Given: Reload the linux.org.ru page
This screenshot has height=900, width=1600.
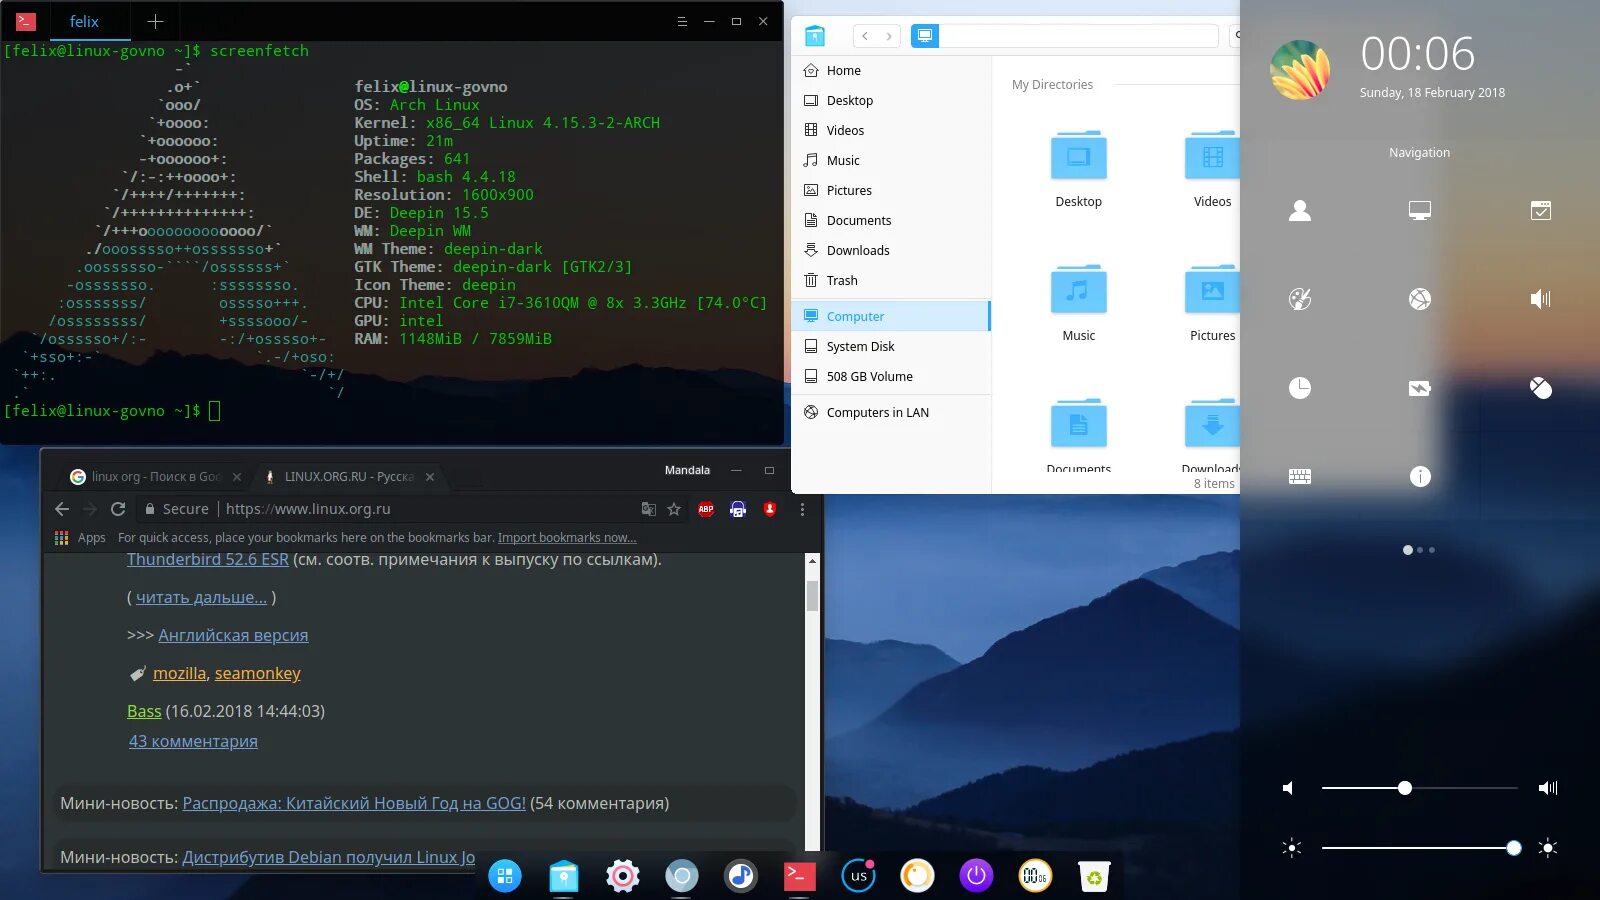Looking at the screenshot, I should 118,509.
